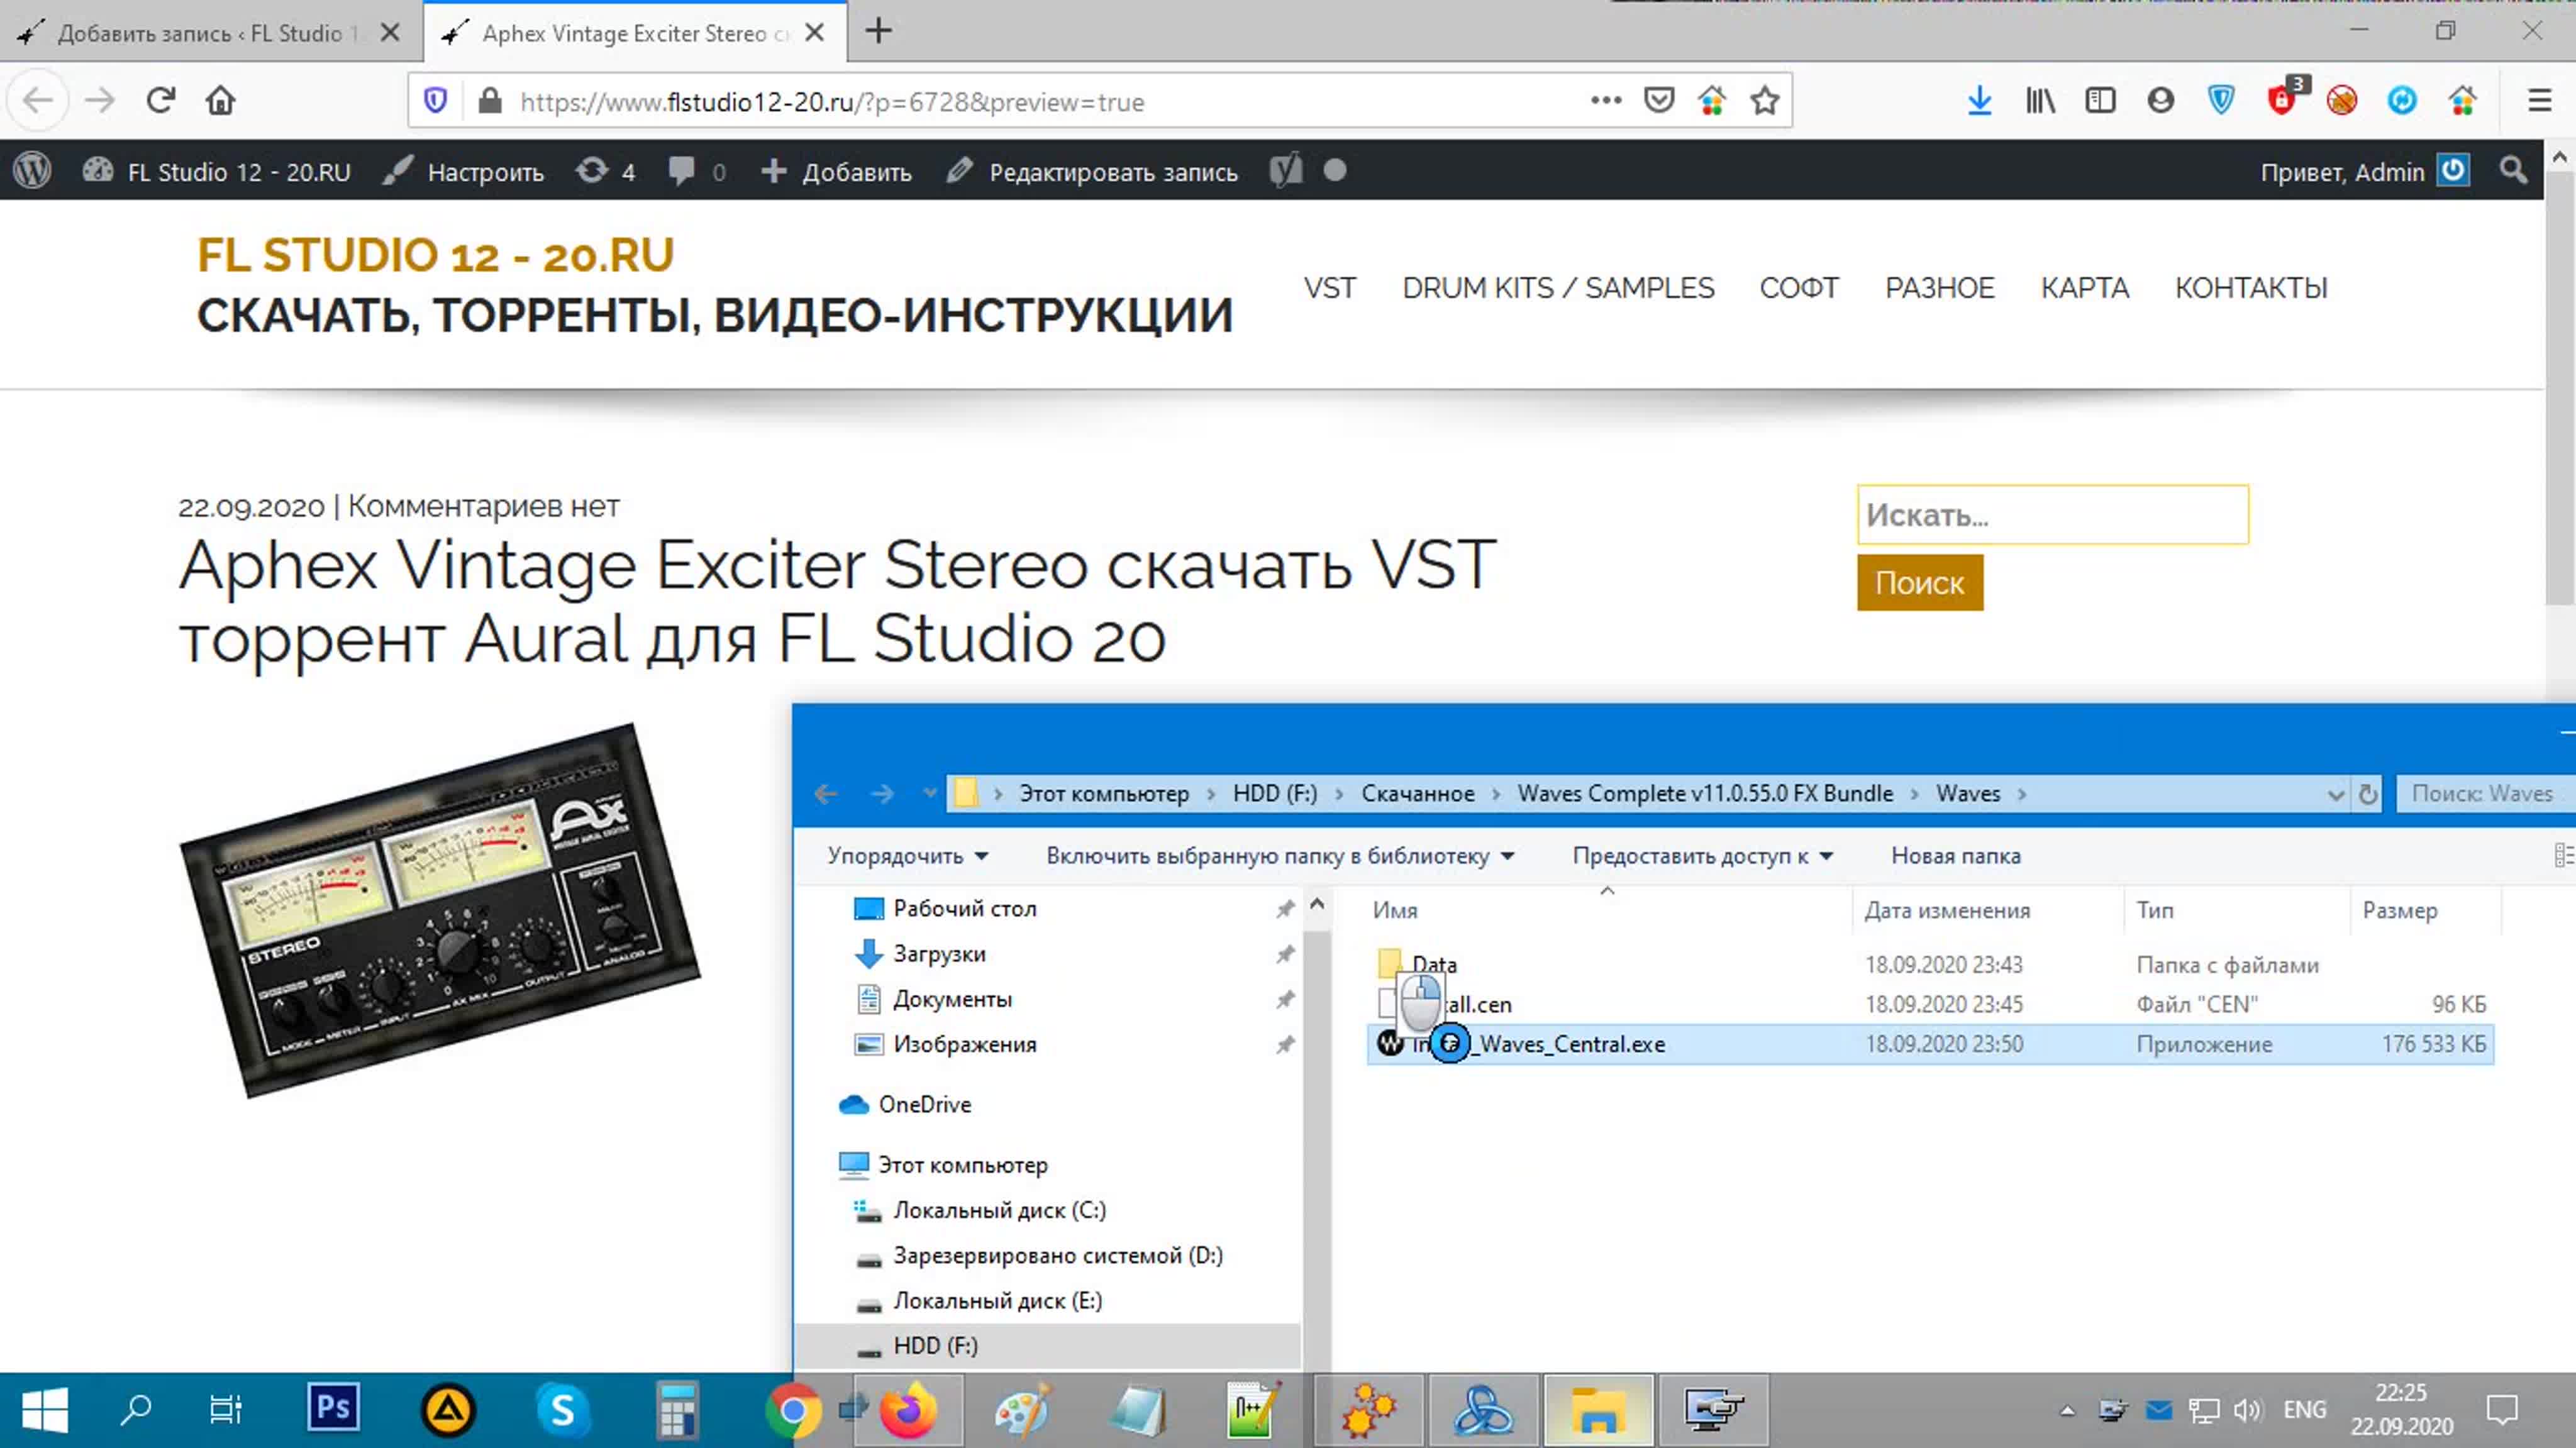Open WordPress logo menu in admin bar

32,170
